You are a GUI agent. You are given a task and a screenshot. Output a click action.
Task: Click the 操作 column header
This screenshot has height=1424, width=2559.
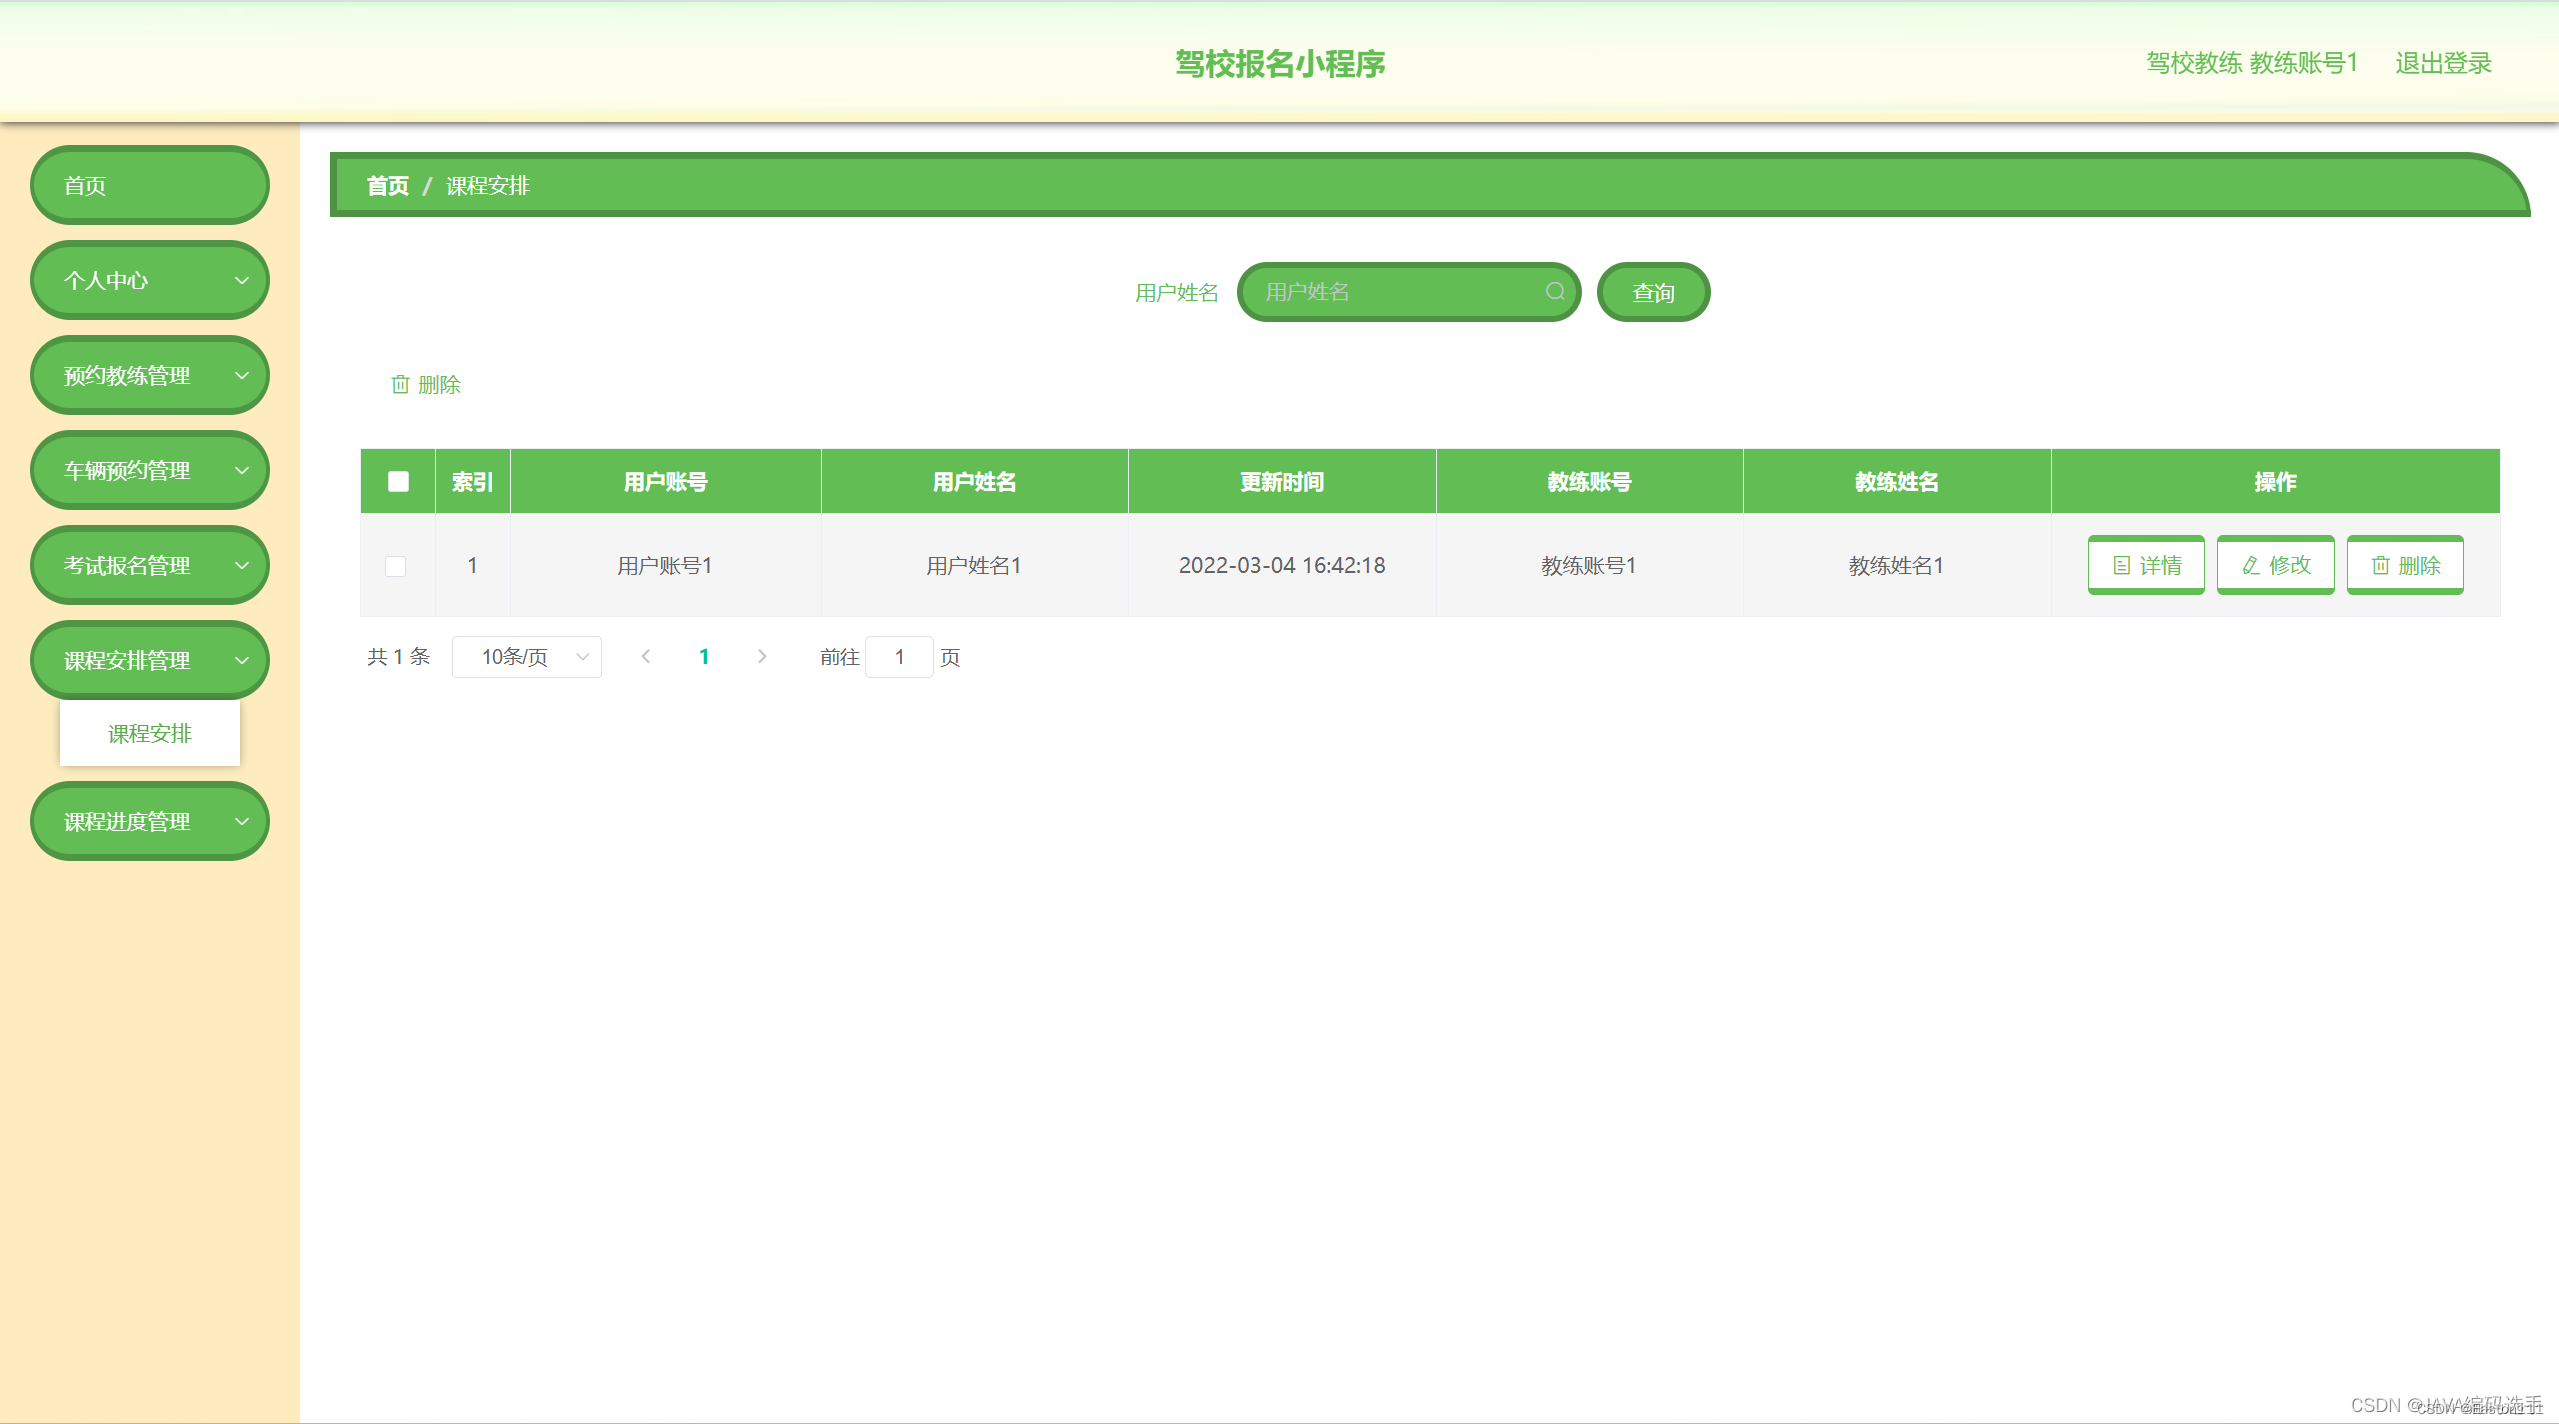[x=2275, y=482]
